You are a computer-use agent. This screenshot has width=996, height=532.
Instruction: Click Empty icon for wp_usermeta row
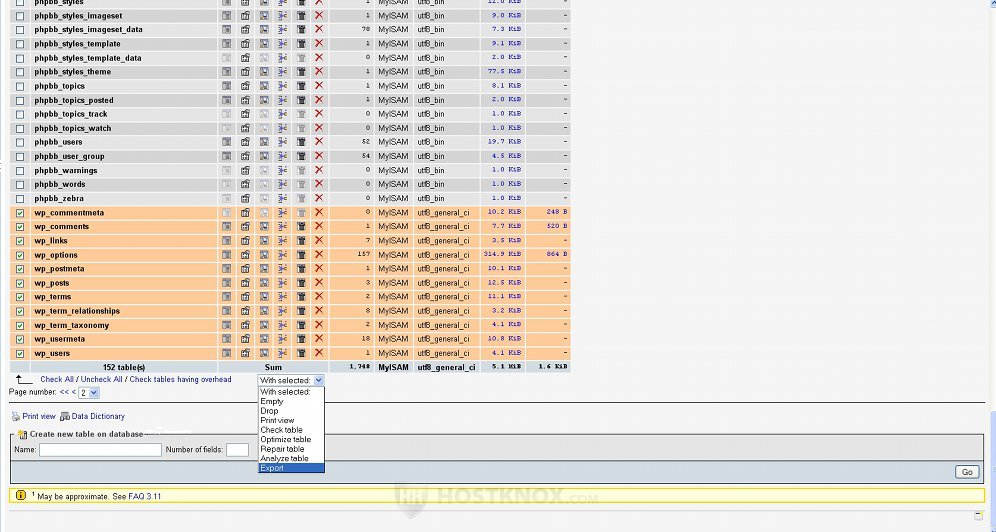pos(301,339)
